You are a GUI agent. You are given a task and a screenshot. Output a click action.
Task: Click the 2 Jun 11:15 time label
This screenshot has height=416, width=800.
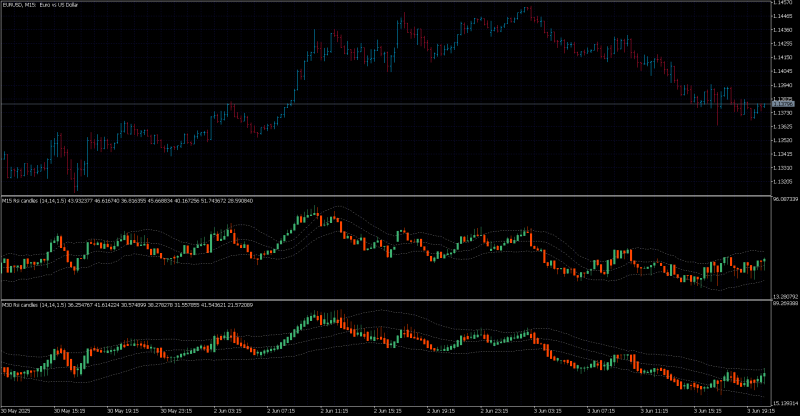pos(335,410)
